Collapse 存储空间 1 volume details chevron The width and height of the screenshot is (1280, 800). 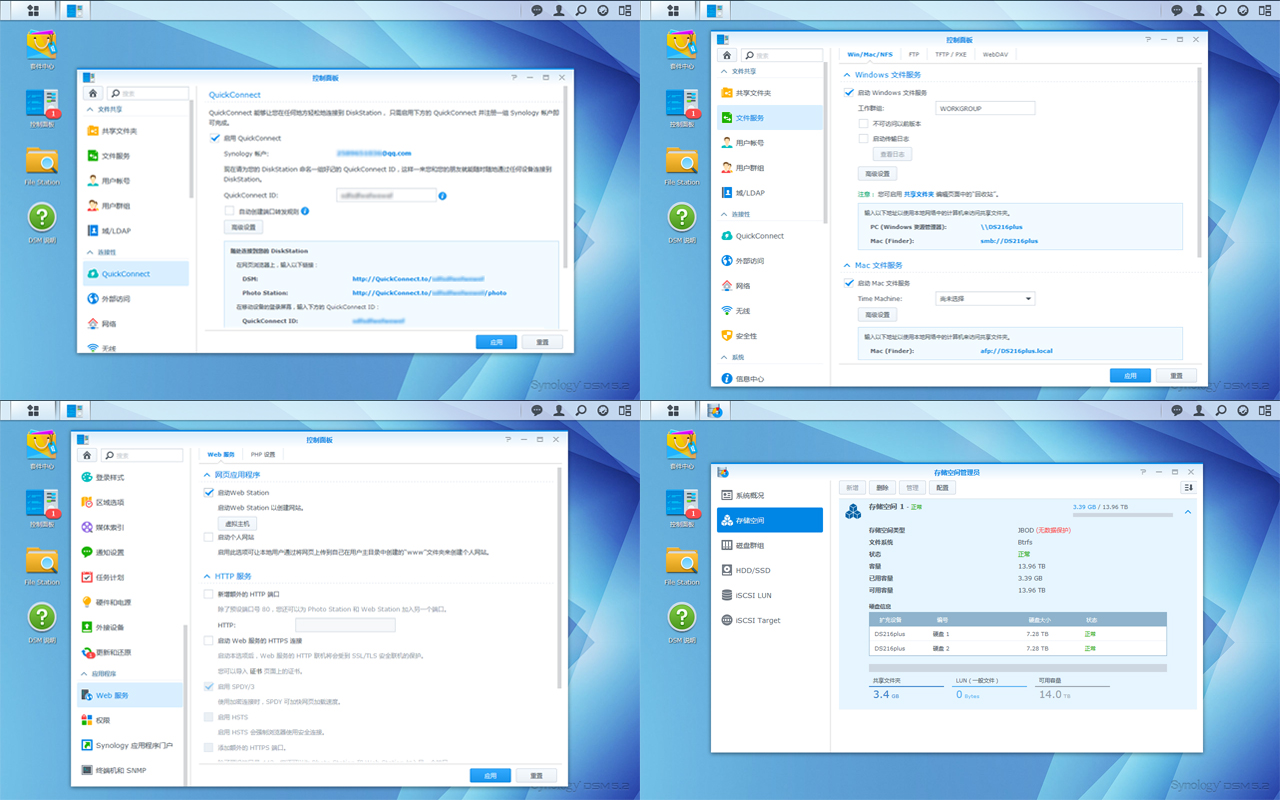pos(1187,511)
